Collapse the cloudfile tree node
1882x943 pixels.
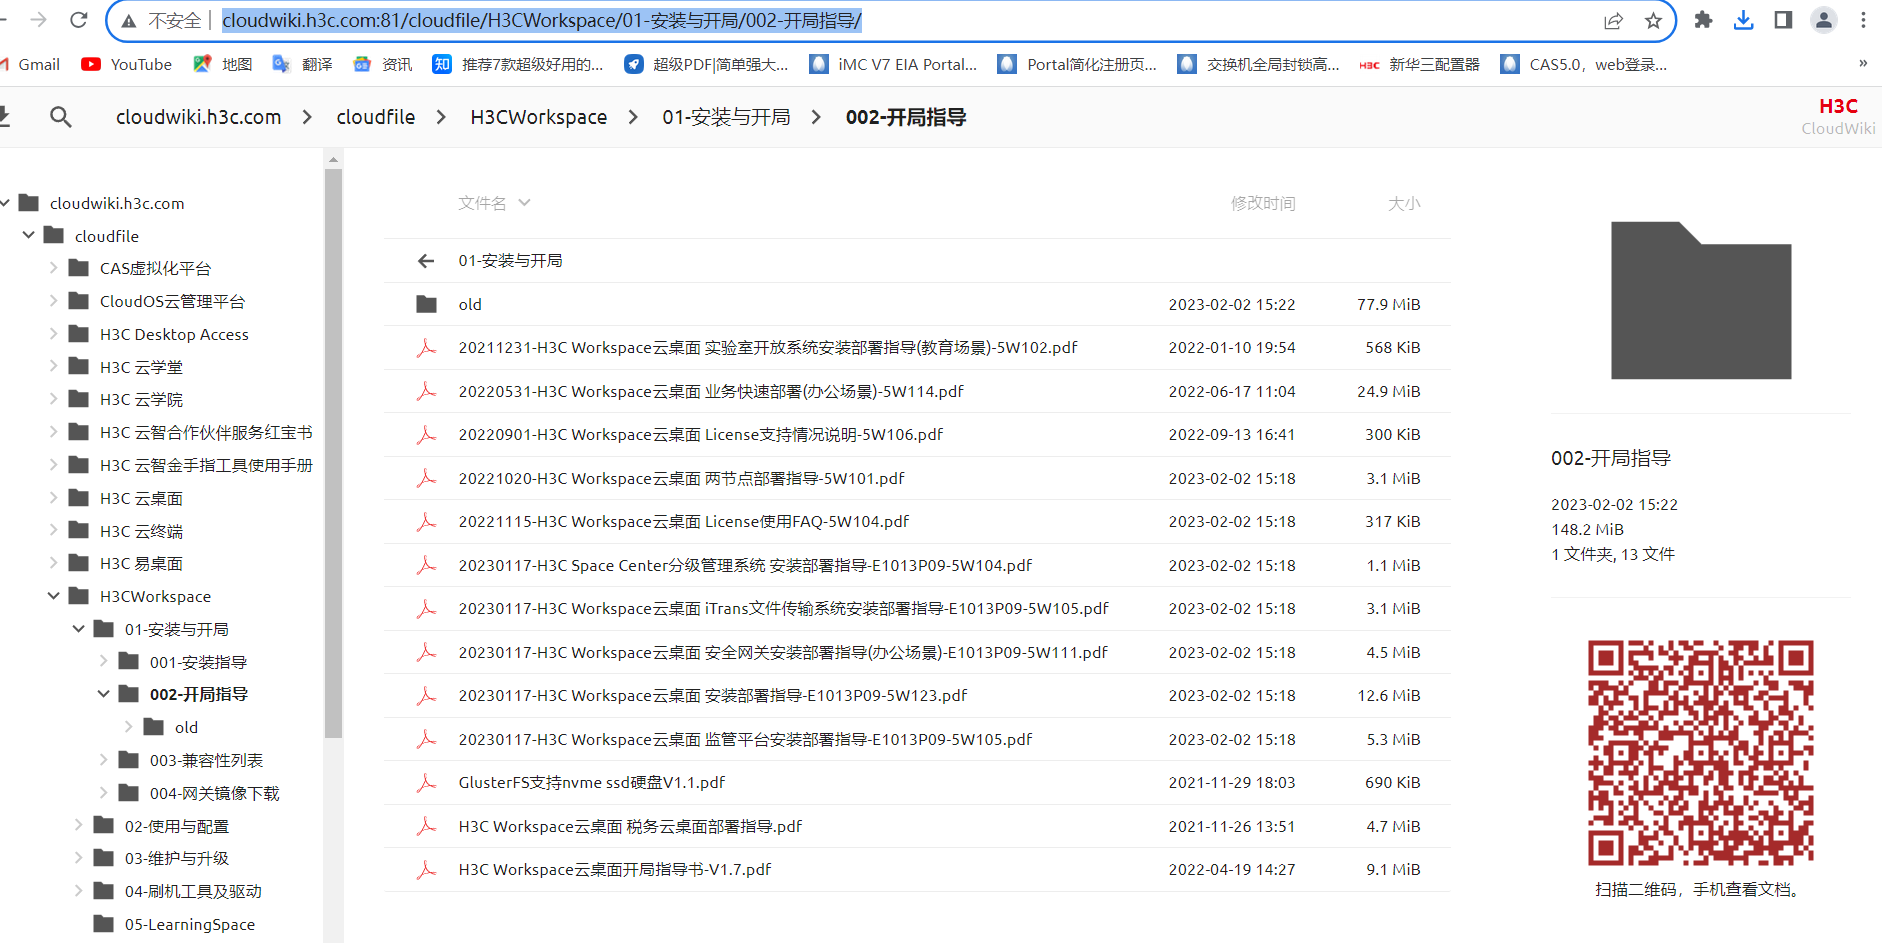29,235
